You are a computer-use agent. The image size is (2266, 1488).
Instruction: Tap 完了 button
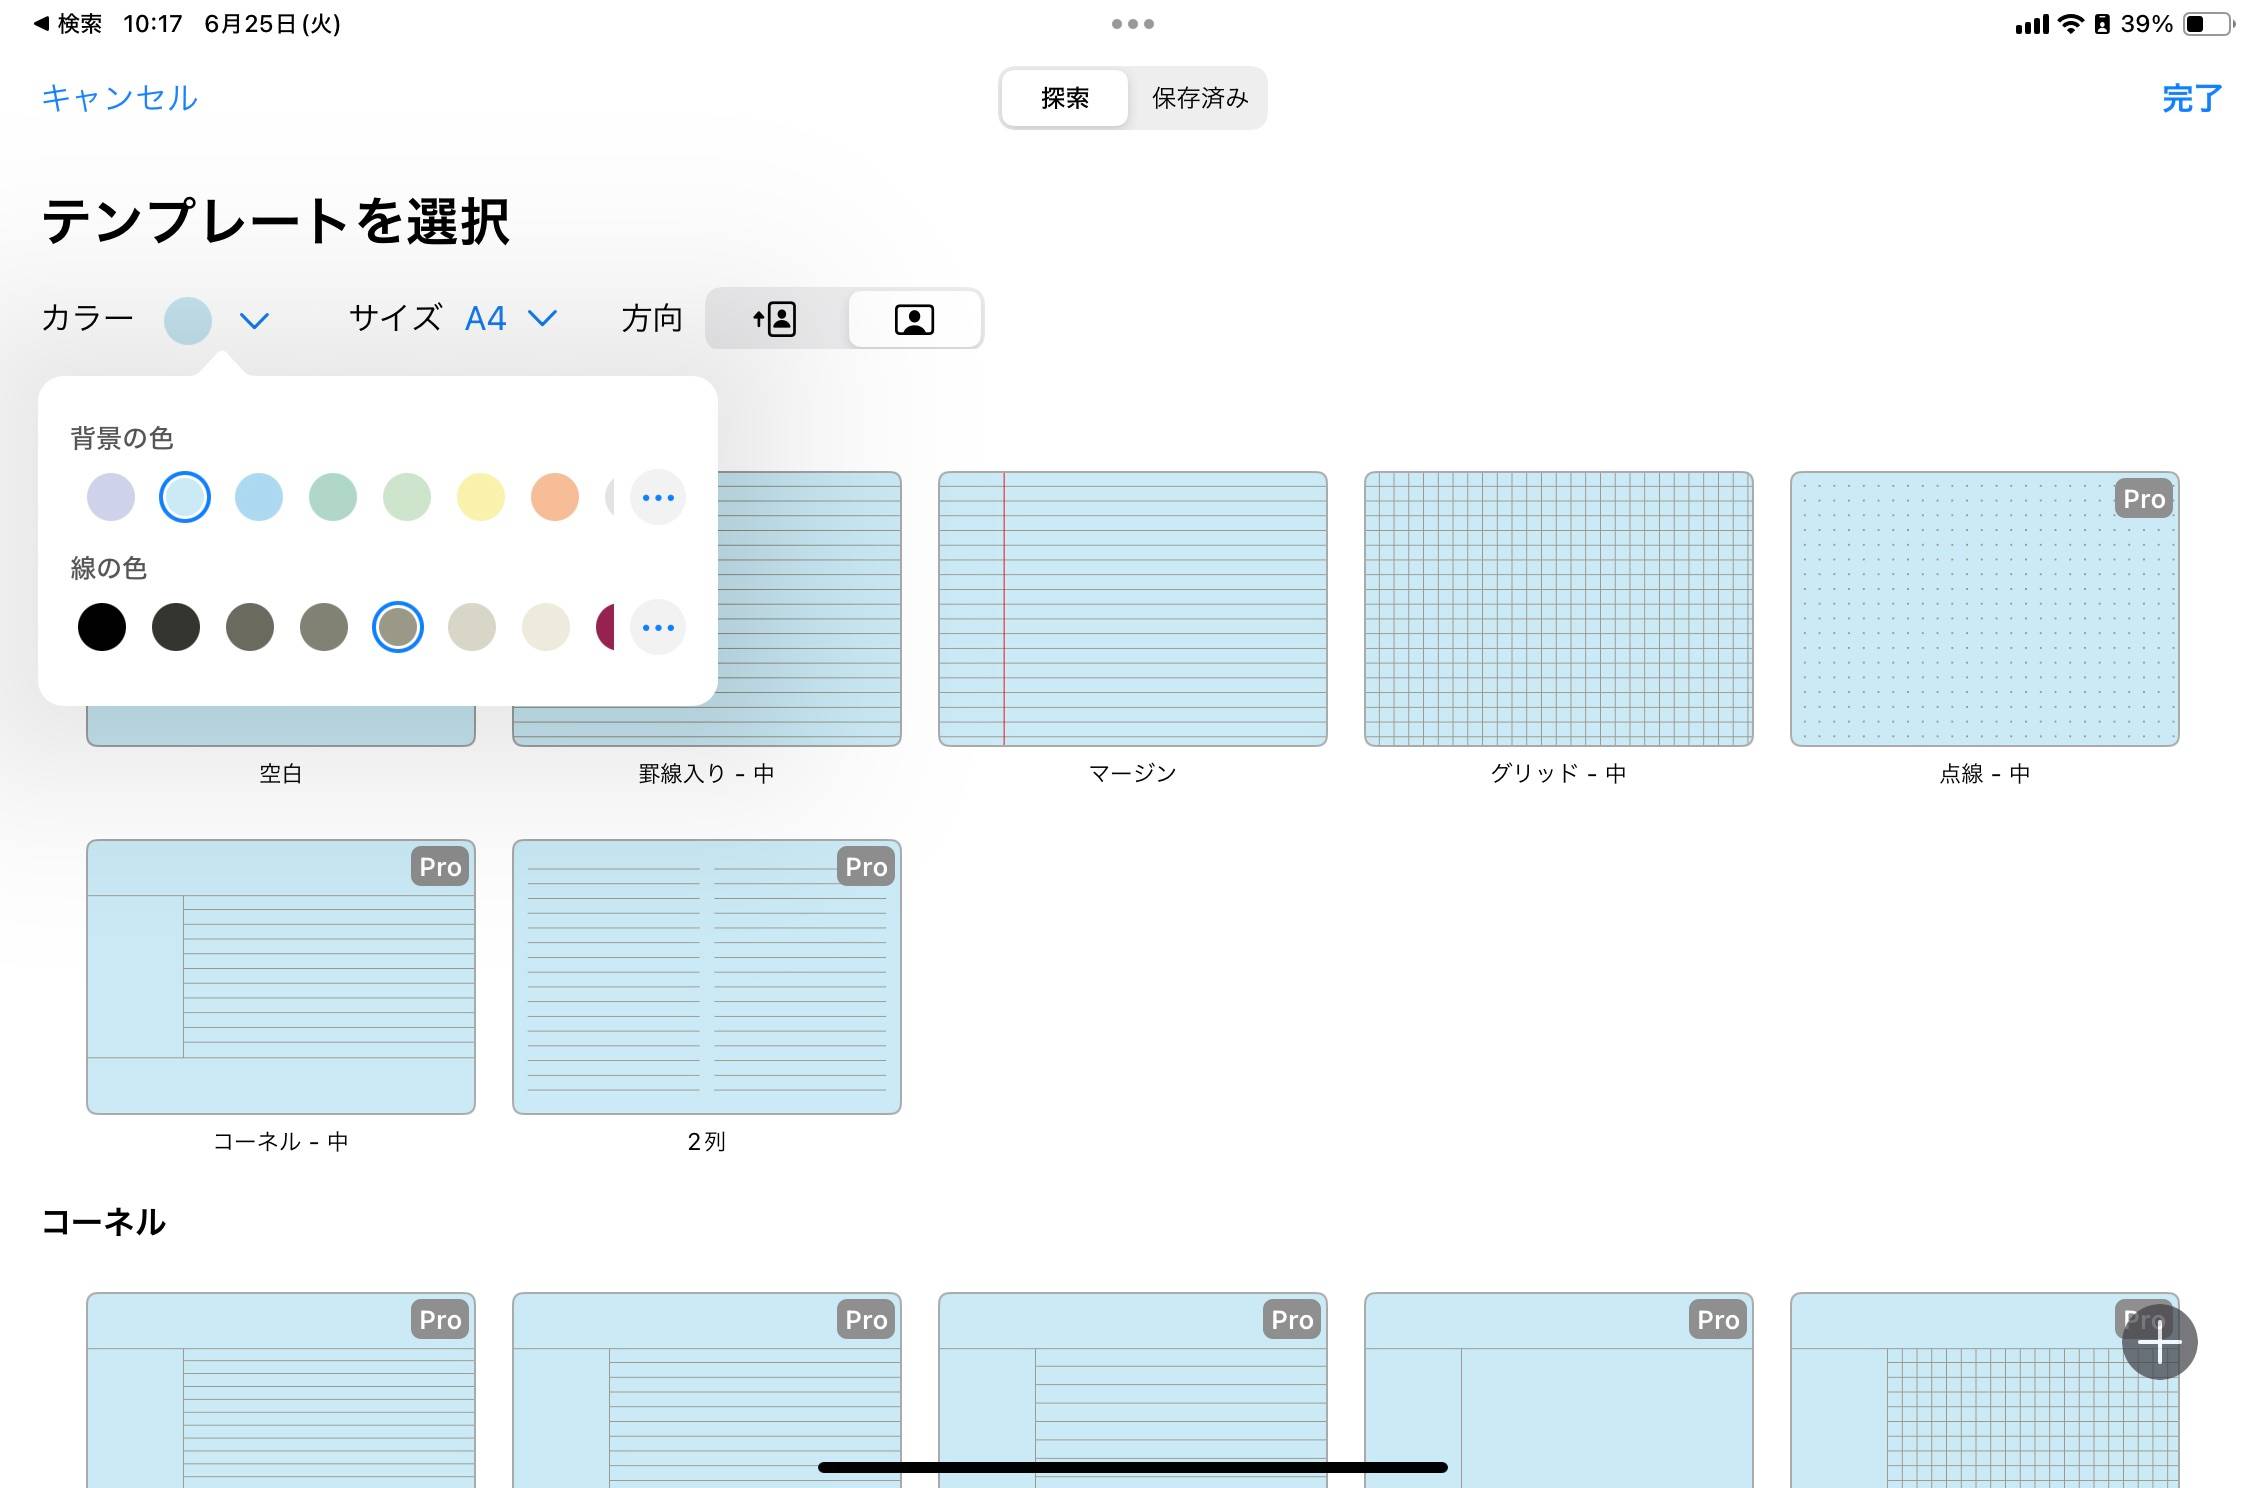(2192, 98)
